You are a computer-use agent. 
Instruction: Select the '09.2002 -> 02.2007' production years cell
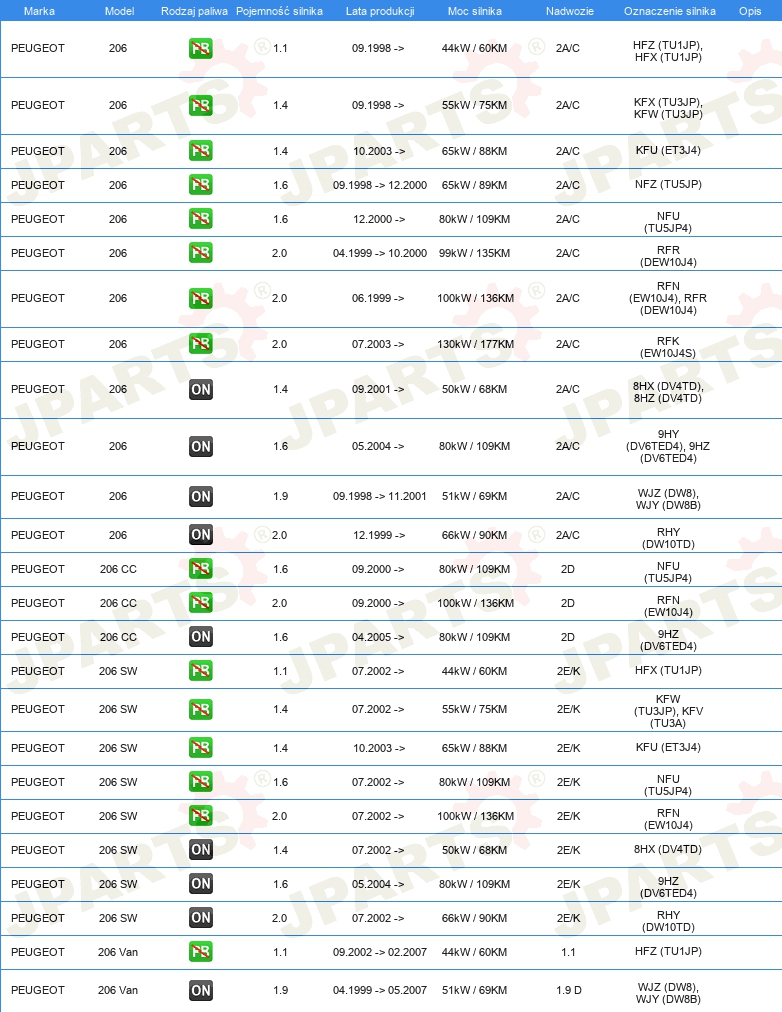(380, 952)
